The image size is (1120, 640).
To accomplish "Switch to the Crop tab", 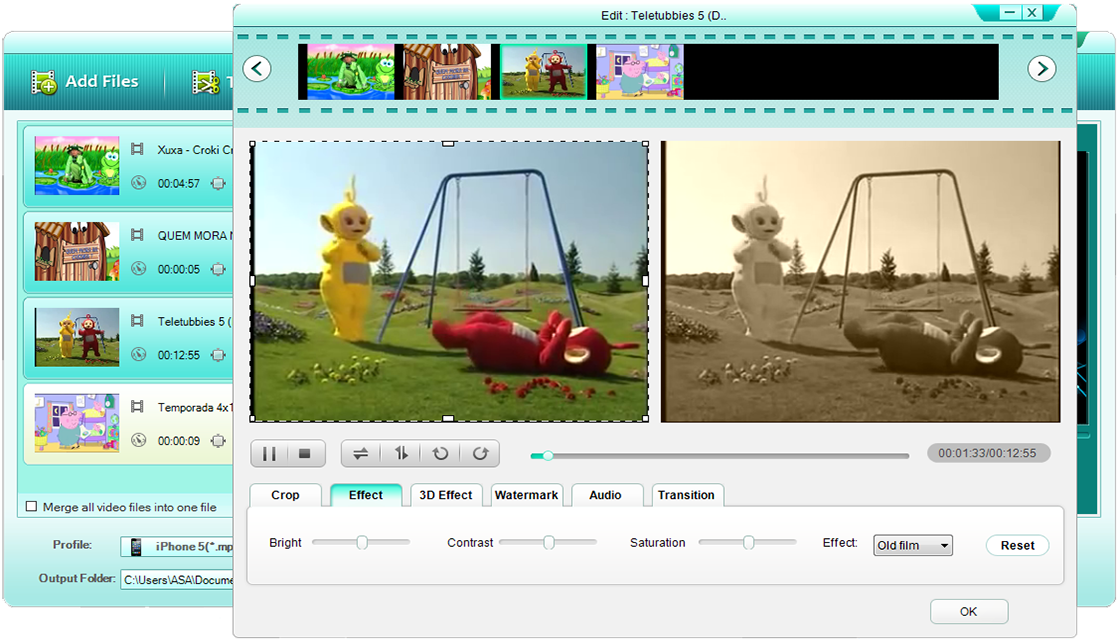I will (285, 495).
